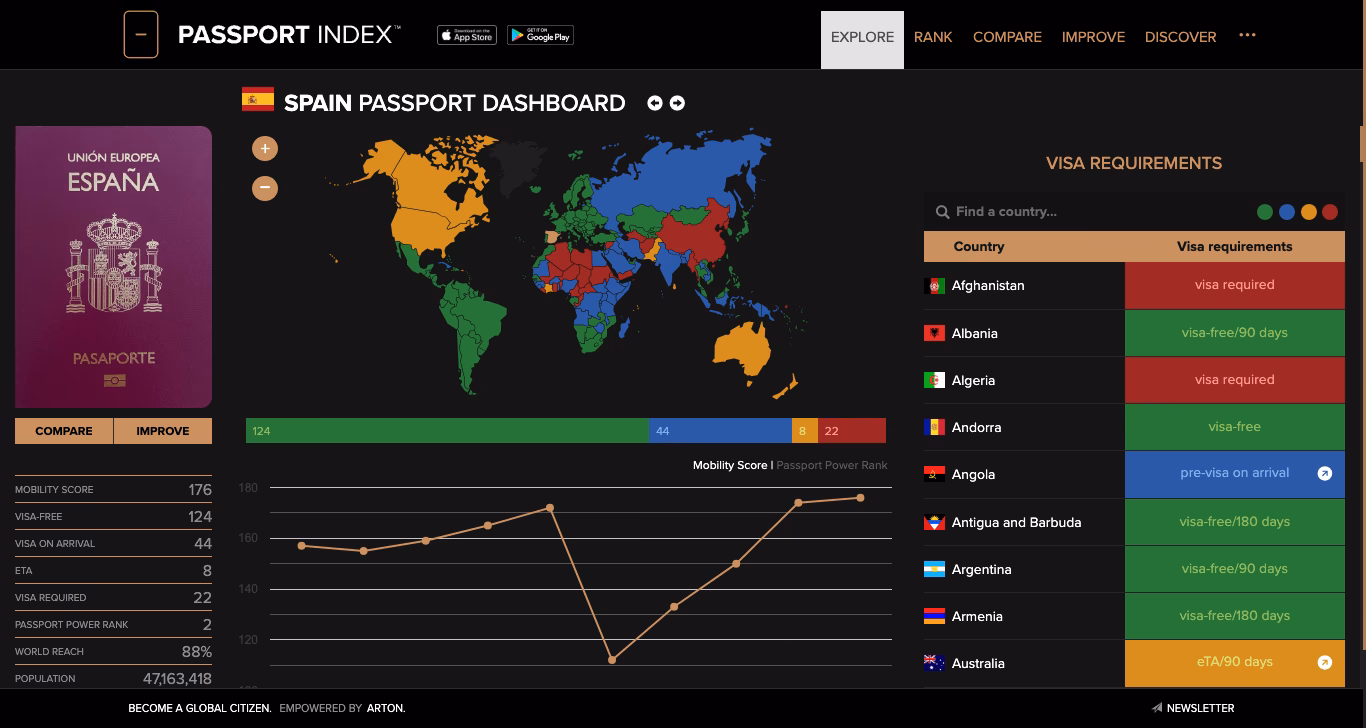
Task: Open Angola pre-visa external link arrow
Action: click(x=1325, y=474)
